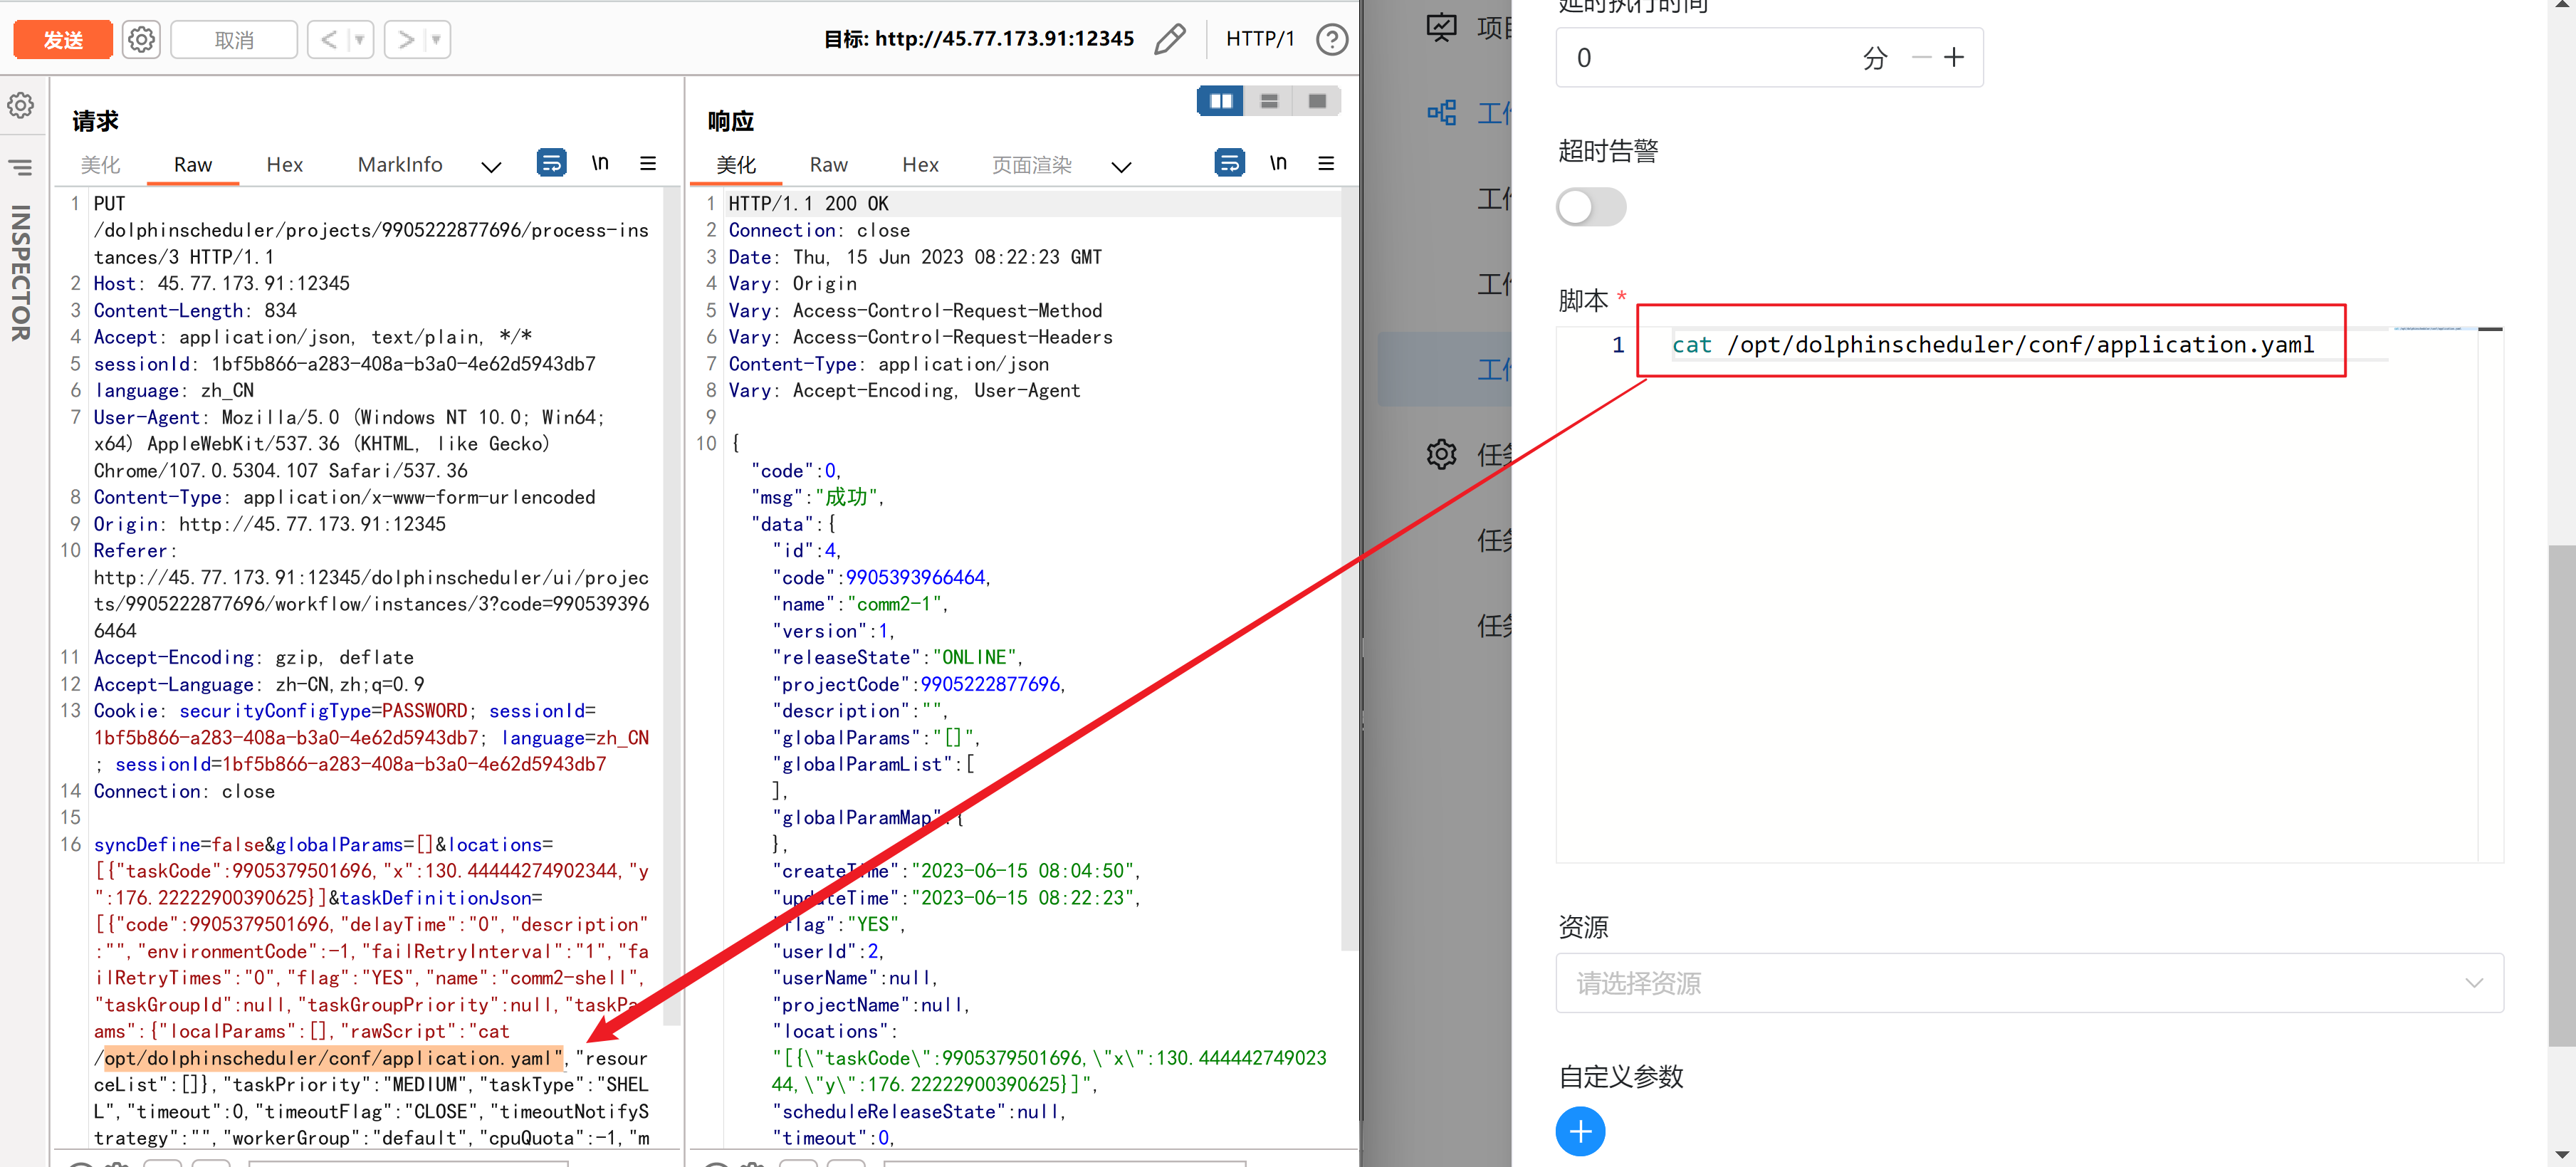Switch to stacked horizontal layout view
The image size is (2576, 1167).
(1268, 101)
